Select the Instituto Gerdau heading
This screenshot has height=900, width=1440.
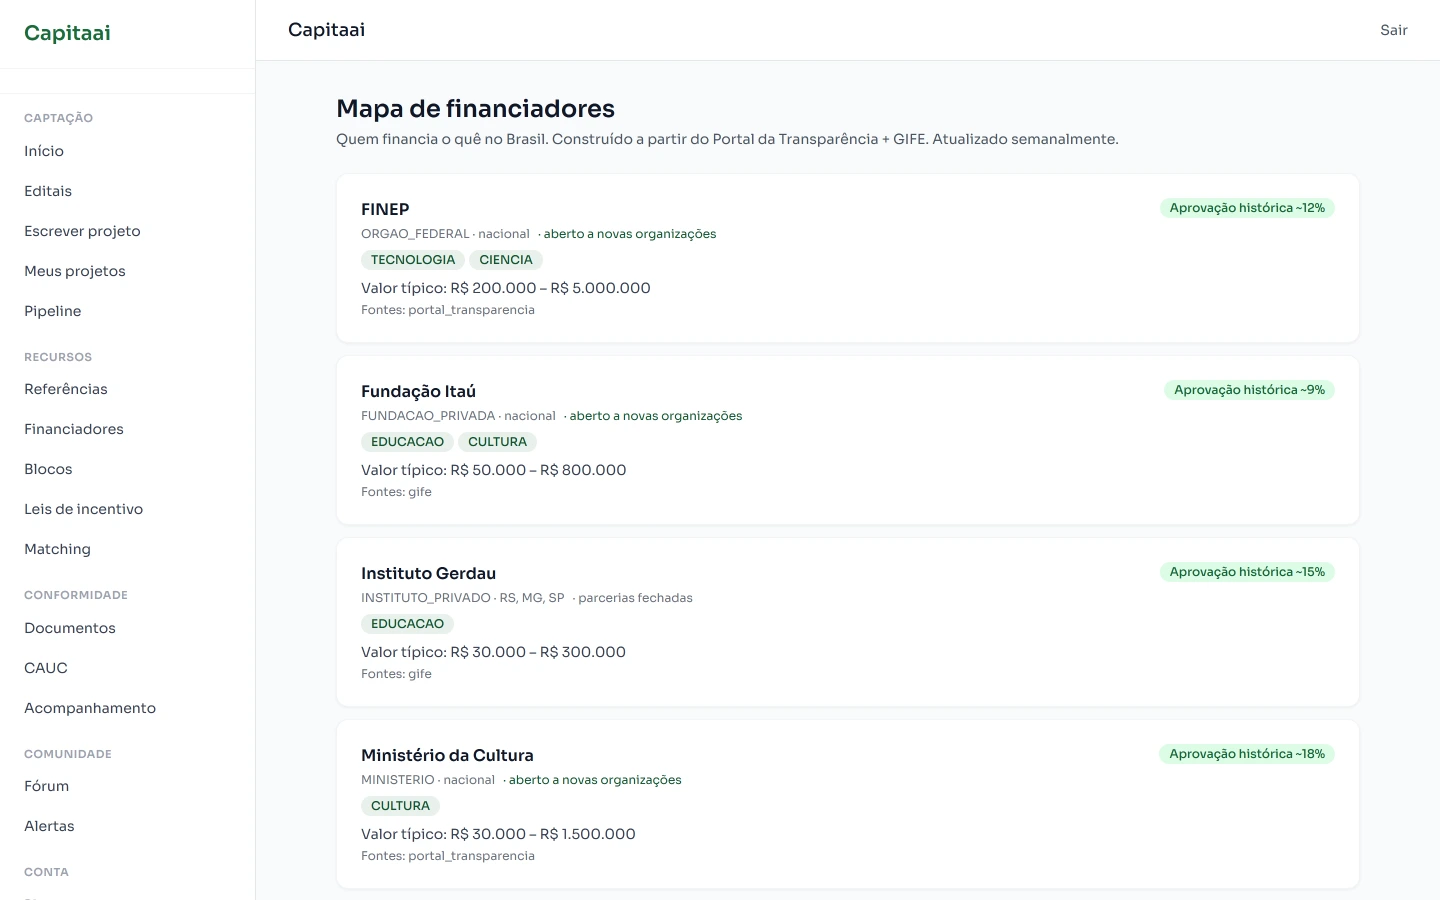click(428, 573)
